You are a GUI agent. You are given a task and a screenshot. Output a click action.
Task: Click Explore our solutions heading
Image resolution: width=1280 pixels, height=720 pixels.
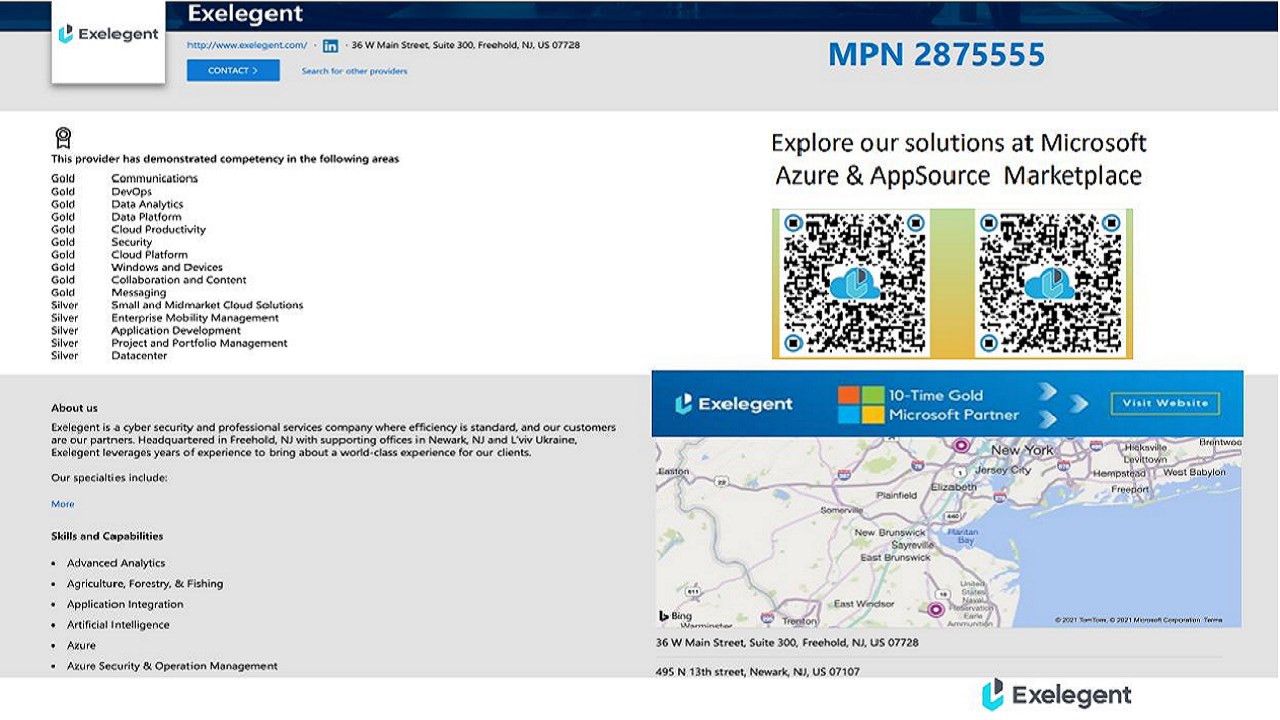pos(959,159)
